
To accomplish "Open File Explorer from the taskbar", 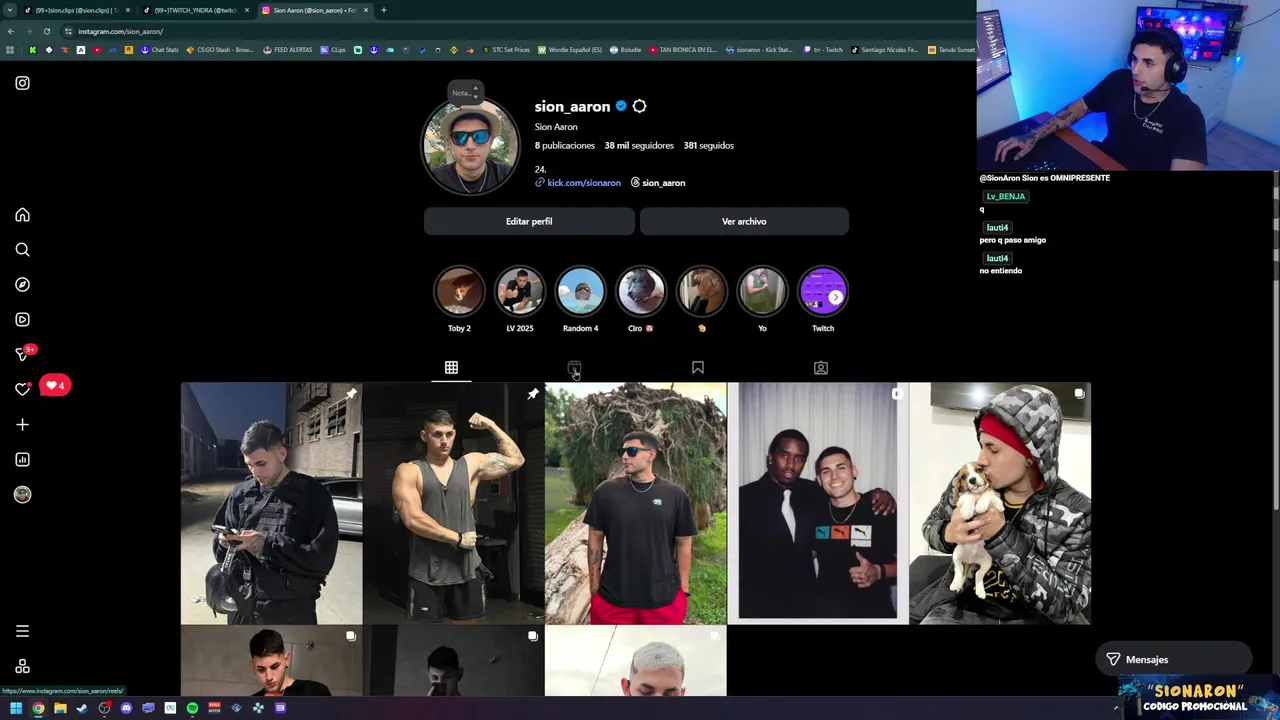I will (60, 708).
